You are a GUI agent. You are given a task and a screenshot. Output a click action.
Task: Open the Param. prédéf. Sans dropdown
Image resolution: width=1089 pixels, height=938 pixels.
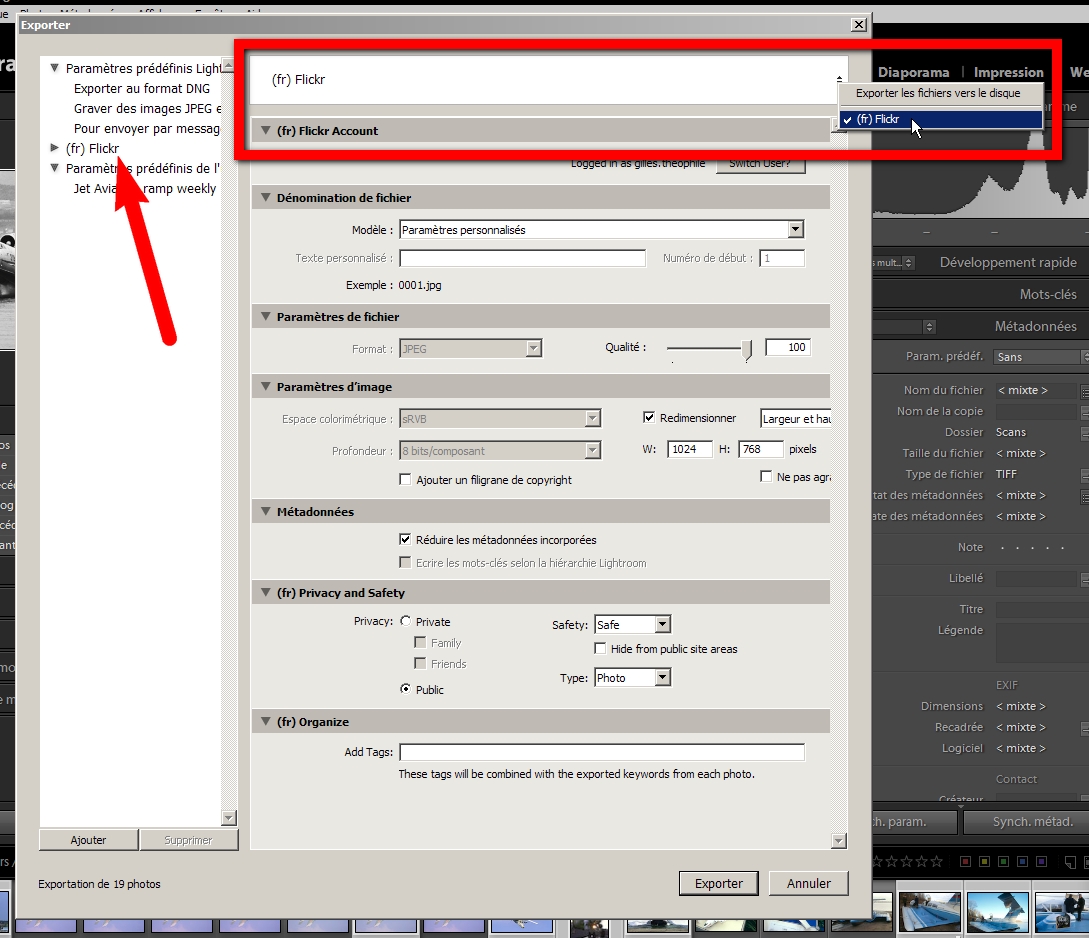tap(1041, 357)
